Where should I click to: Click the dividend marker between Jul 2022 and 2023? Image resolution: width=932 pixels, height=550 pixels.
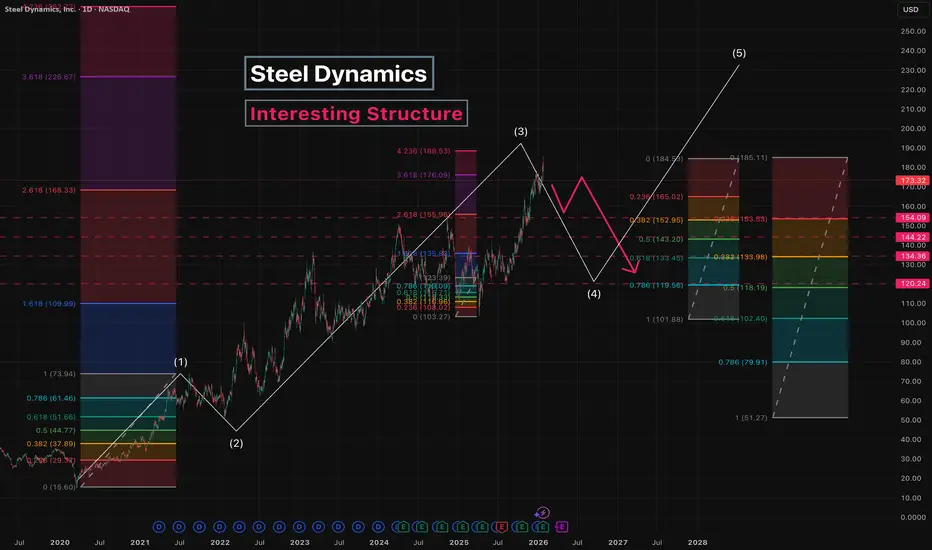coord(279,527)
